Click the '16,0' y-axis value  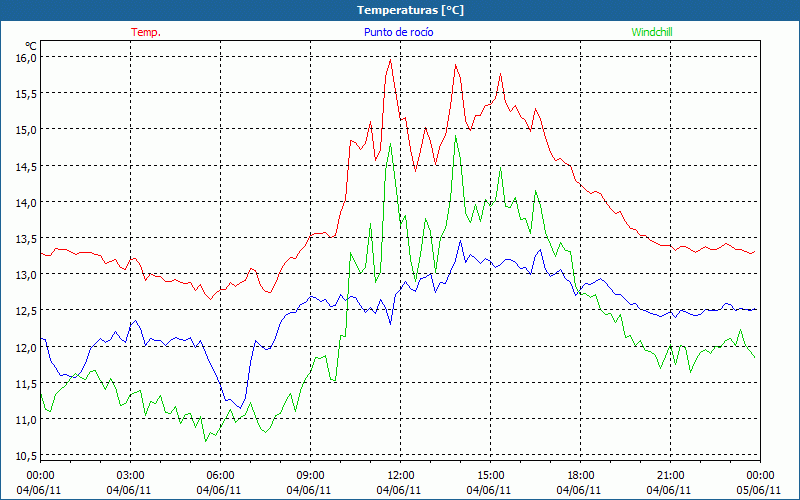pos(26,57)
